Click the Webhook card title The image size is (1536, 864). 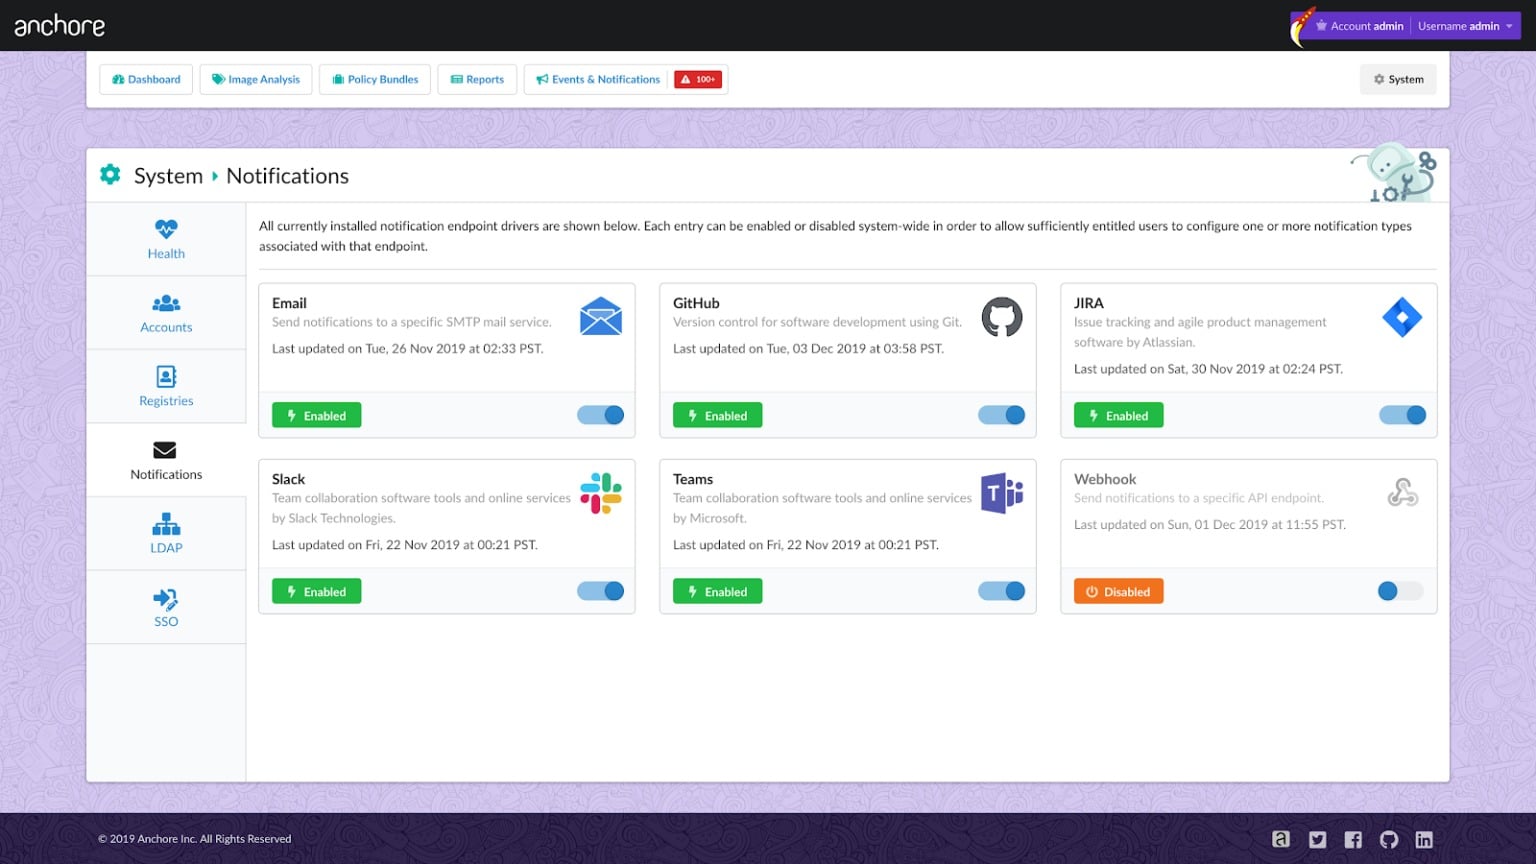click(x=1105, y=479)
